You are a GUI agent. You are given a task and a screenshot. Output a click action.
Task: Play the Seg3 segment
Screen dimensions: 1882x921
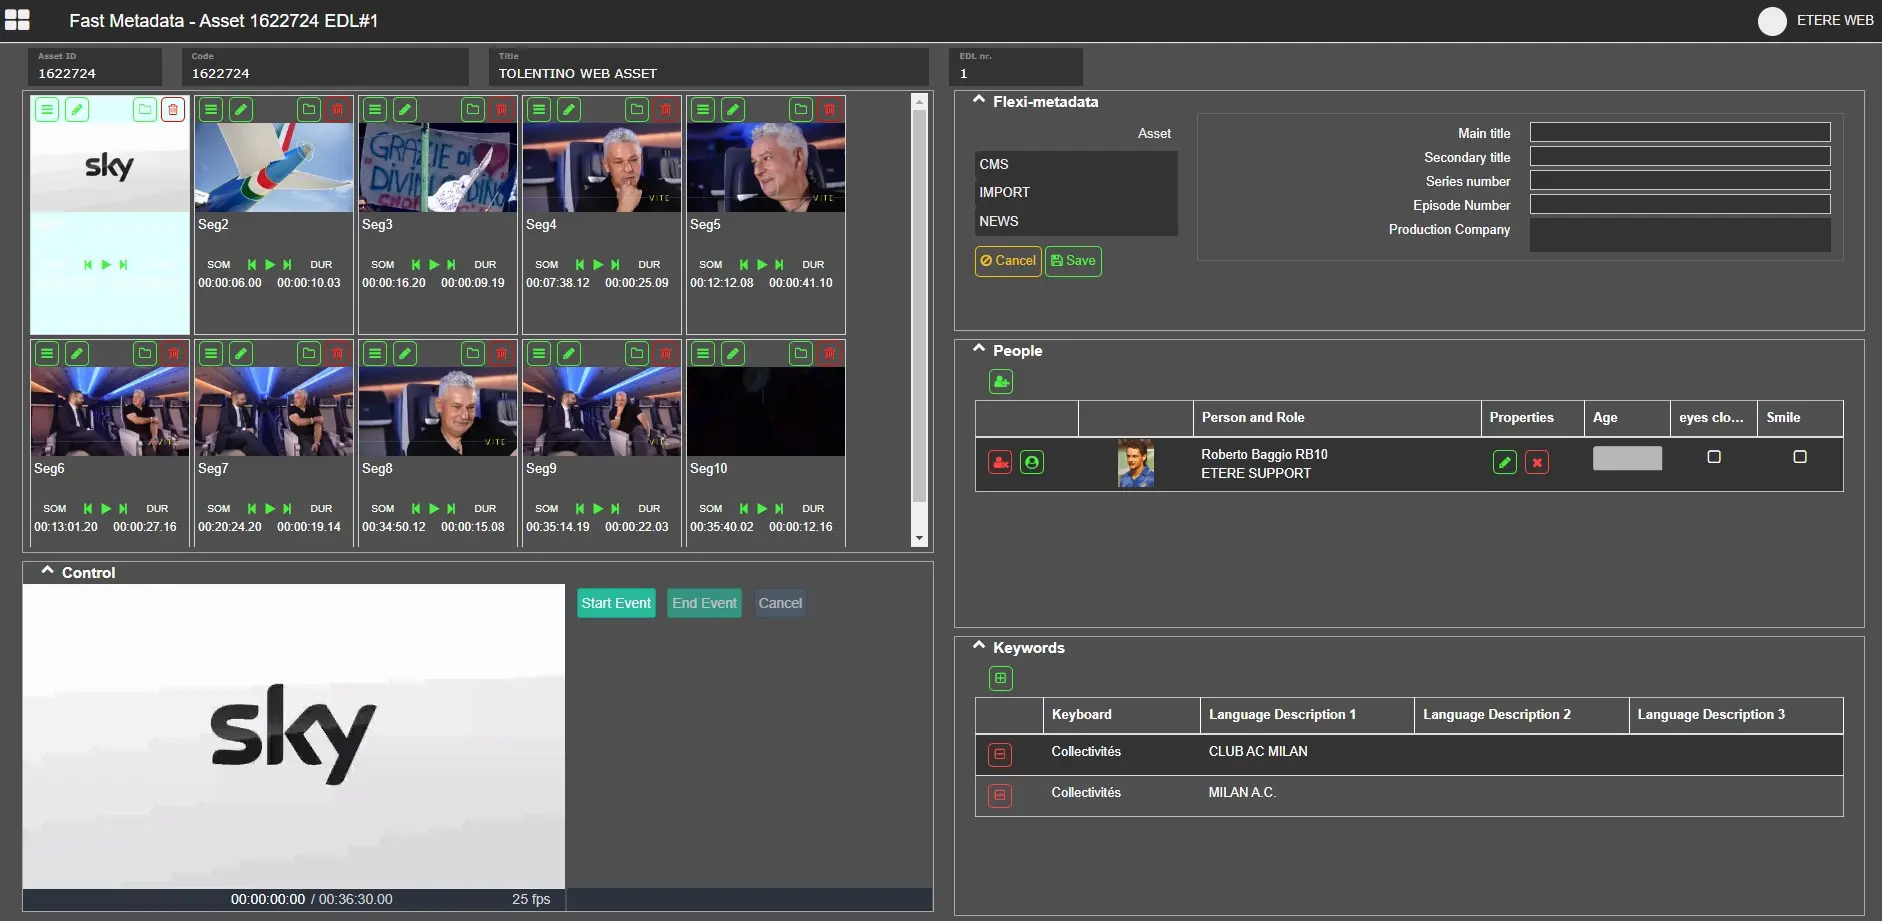pyautogui.click(x=434, y=265)
